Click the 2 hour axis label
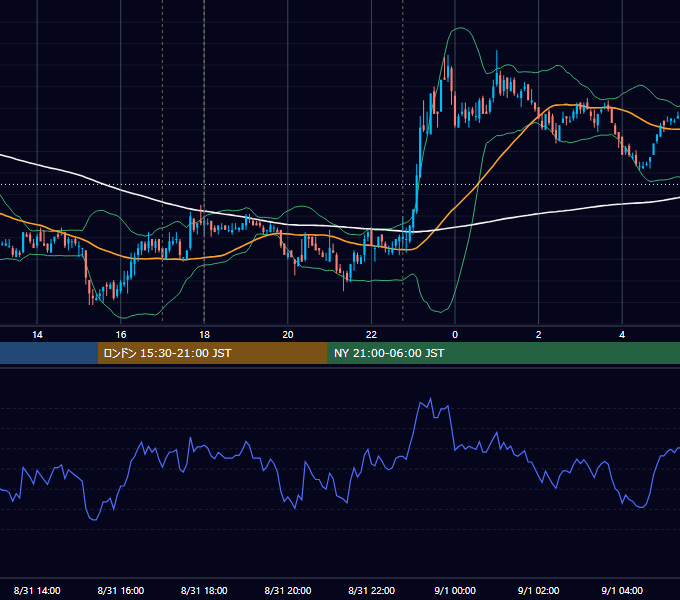This screenshot has width=680, height=600. pos(539,335)
